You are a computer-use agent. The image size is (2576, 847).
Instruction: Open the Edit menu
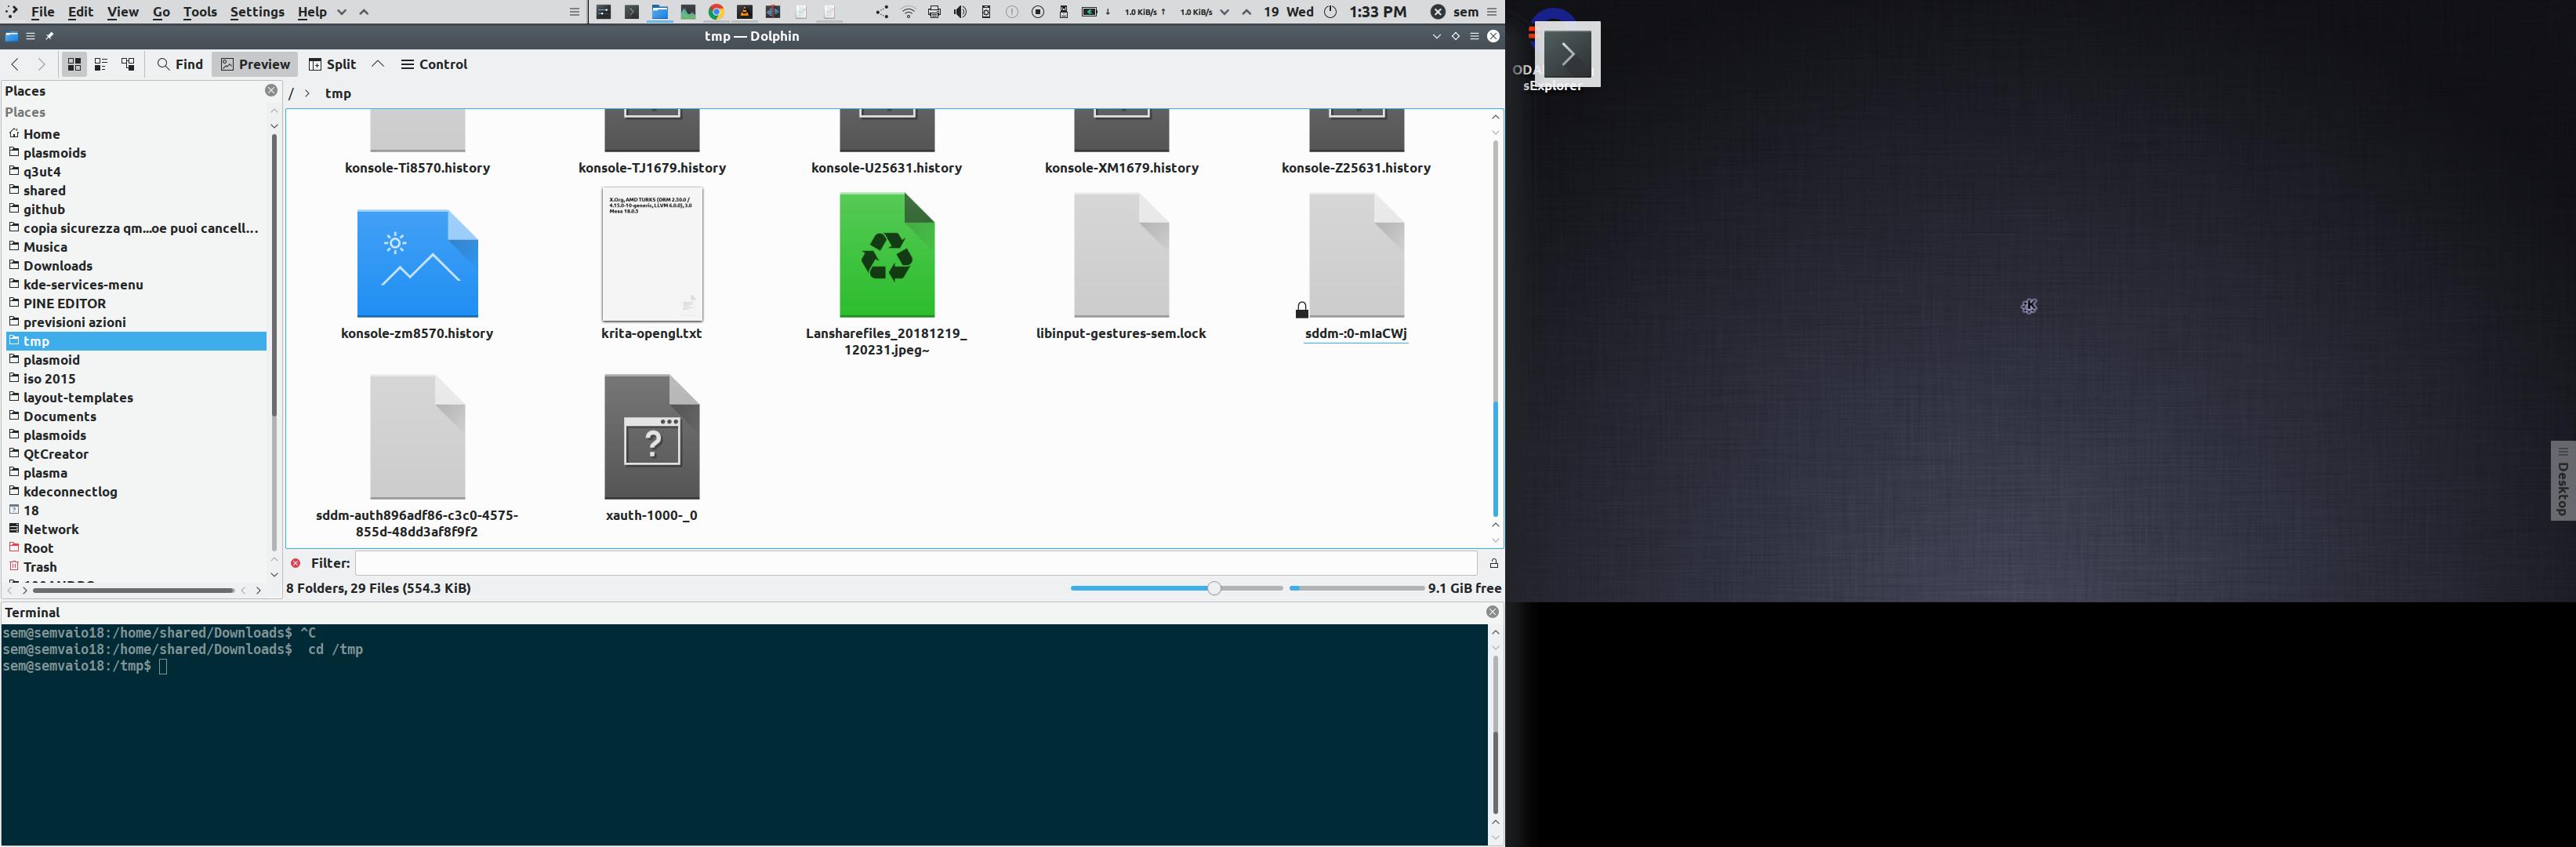point(80,12)
